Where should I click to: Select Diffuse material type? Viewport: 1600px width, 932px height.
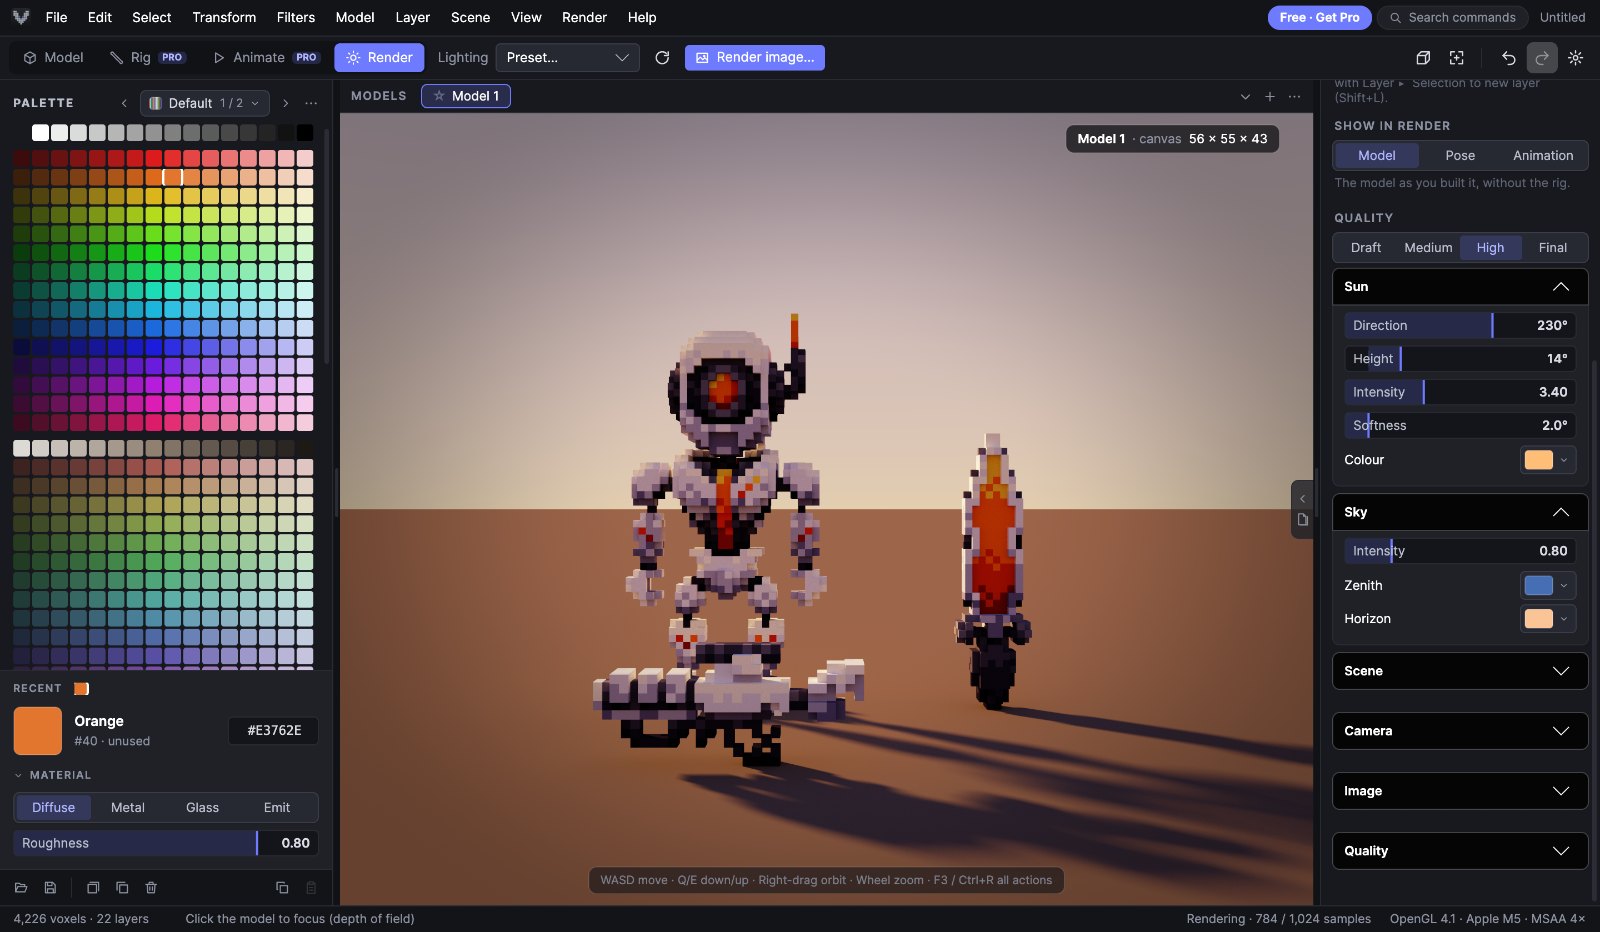(x=53, y=807)
